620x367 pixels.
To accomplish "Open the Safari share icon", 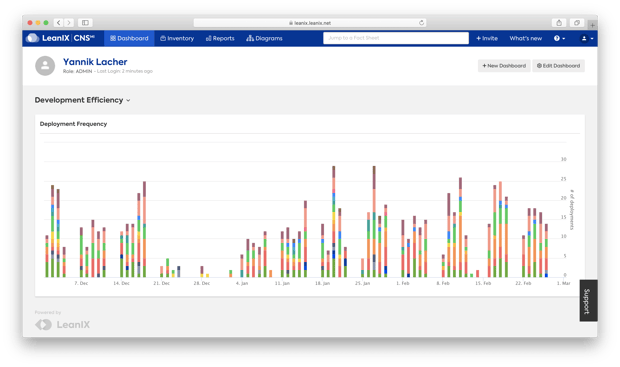I will 559,23.
